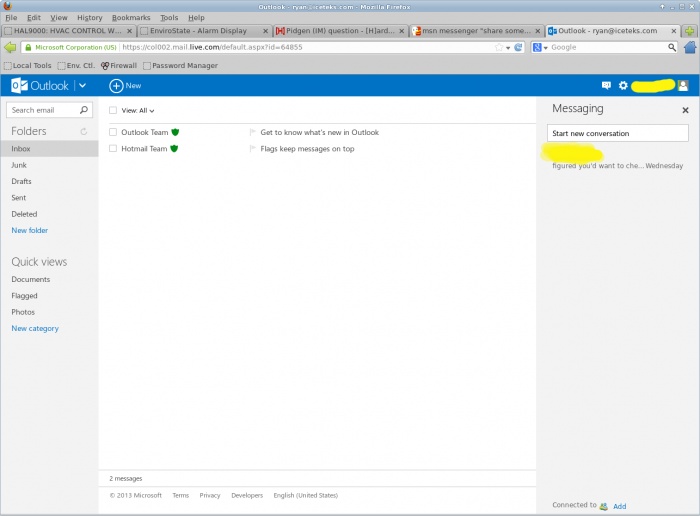Open the settings gear icon

pyautogui.click(x=623, y=85)
